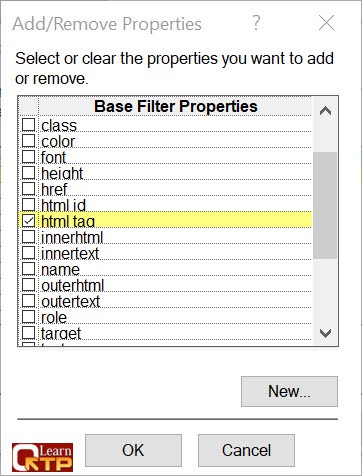Select the target property checkbox

pos(28,332)
